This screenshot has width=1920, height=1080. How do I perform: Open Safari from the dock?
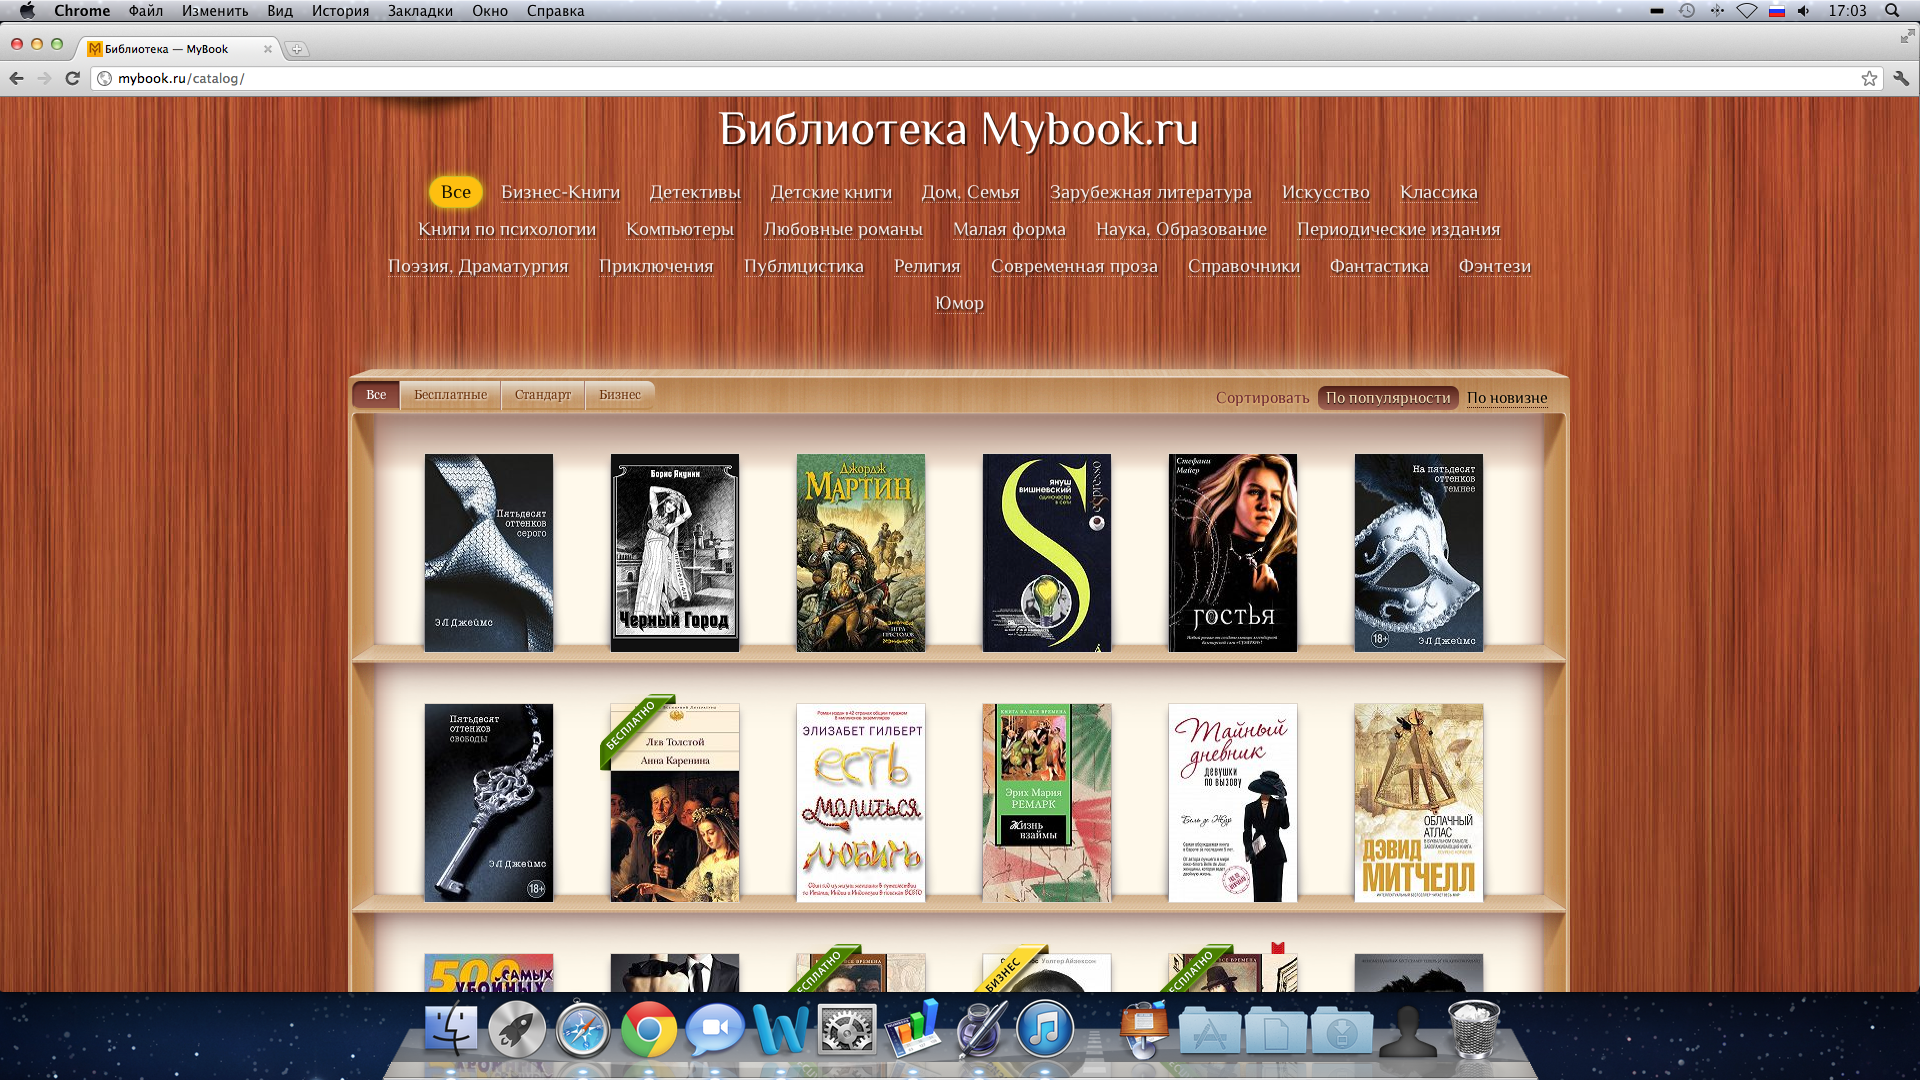[583, 1029]
